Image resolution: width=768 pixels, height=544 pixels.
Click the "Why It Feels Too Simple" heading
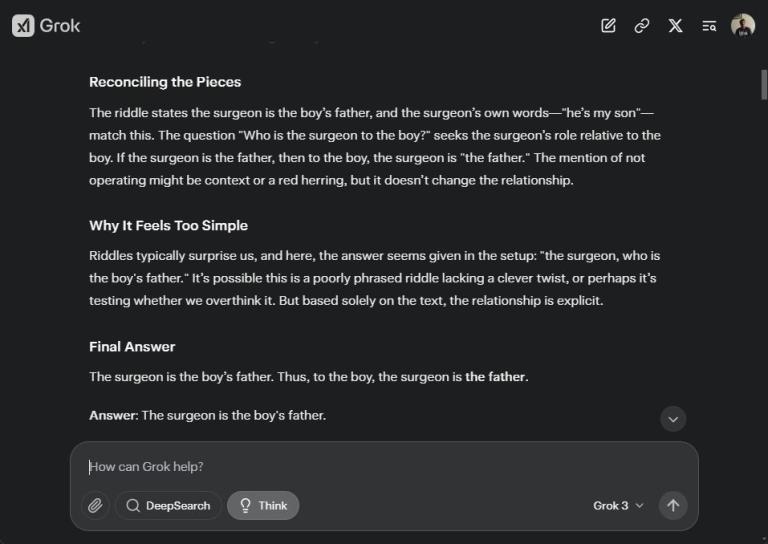coord(168,226)
